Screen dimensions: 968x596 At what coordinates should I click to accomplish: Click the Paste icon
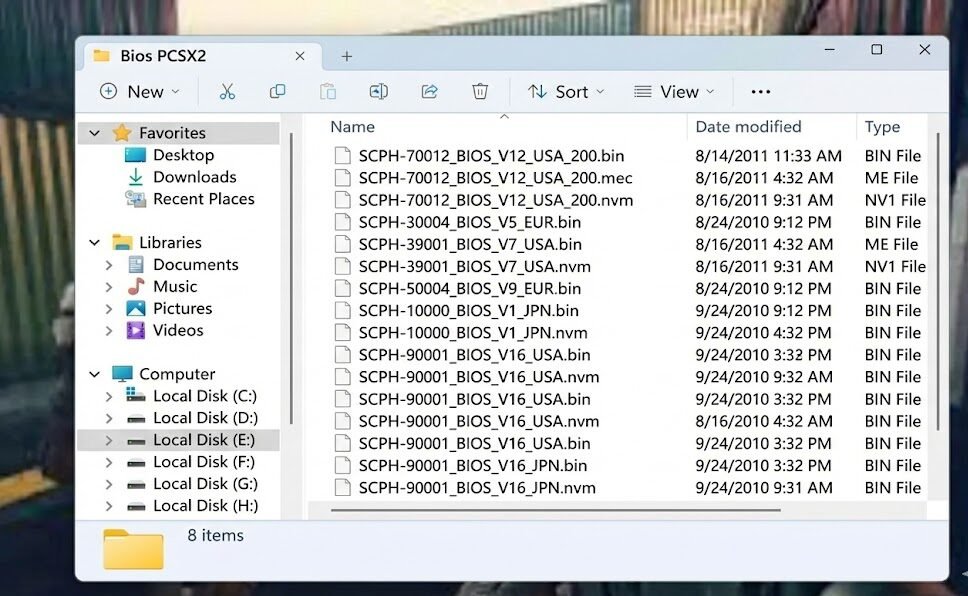click(328, 91)
